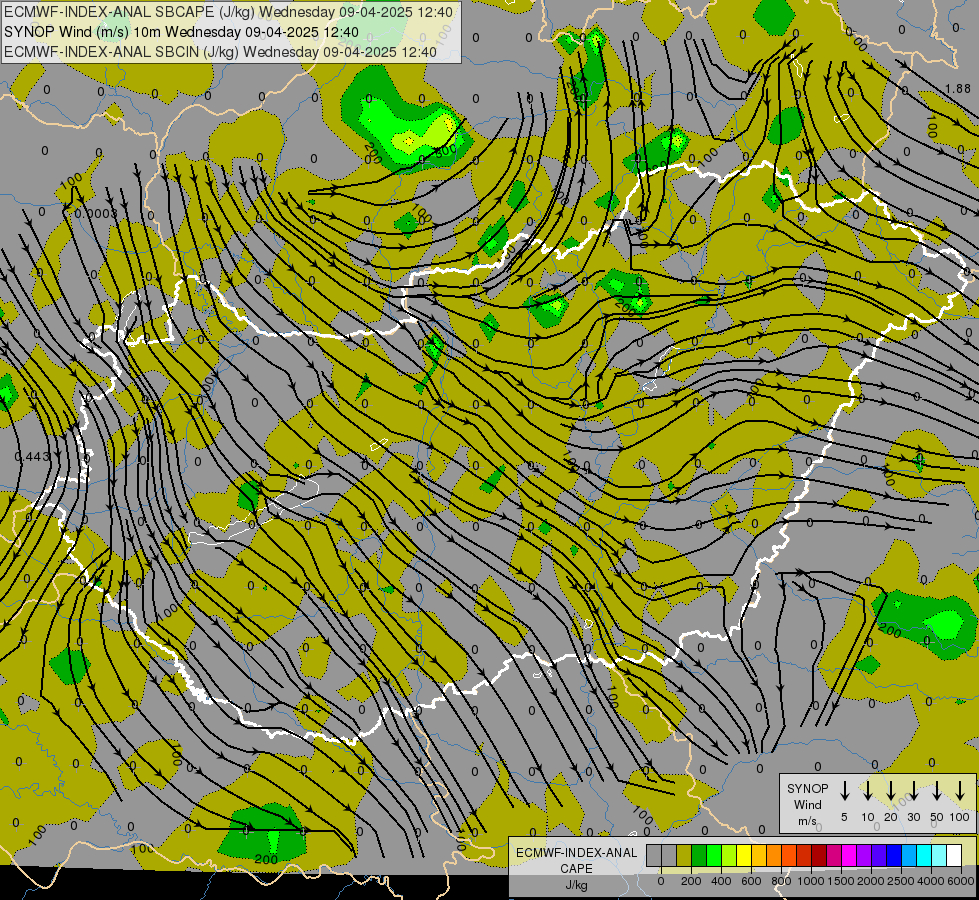
Task: Click the 1000 label under color scale
Action: point(810,881)
